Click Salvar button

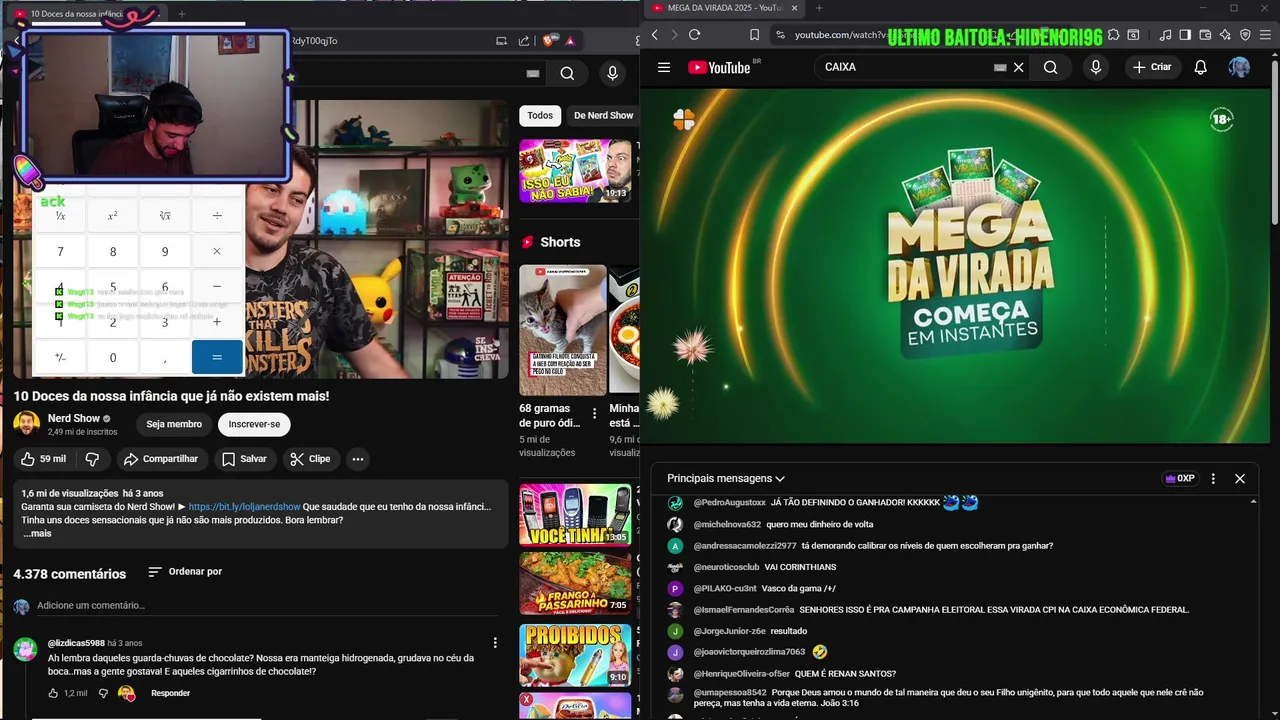pyautogui.click(x=244, y=459)
